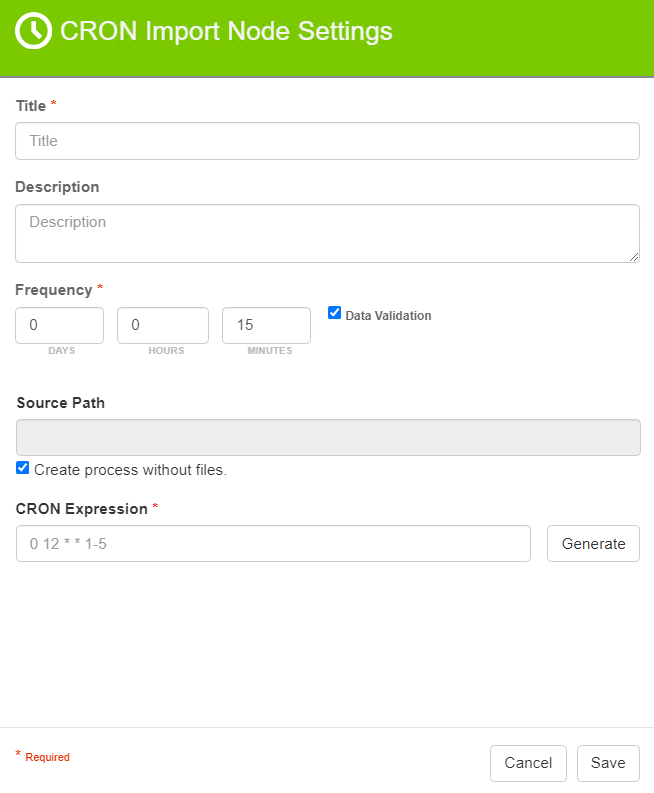Toggle Create process without files checkbox
Image resolution: width=654 pixels, height=793 pixels.
[22, 467]
